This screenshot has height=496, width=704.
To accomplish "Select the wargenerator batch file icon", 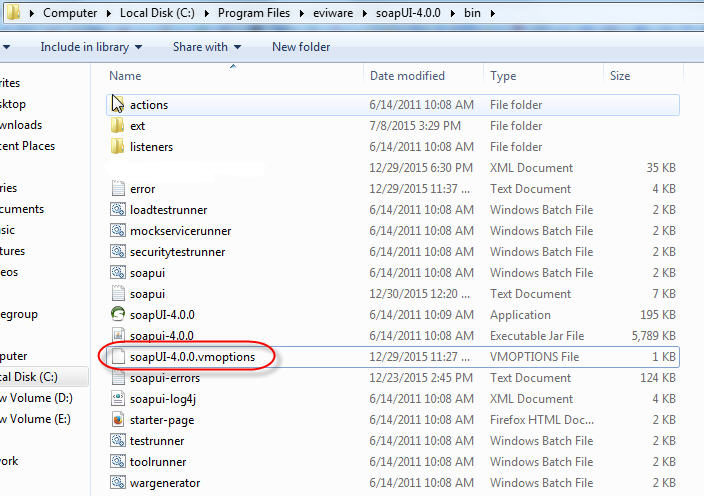I will click(118, 483).
